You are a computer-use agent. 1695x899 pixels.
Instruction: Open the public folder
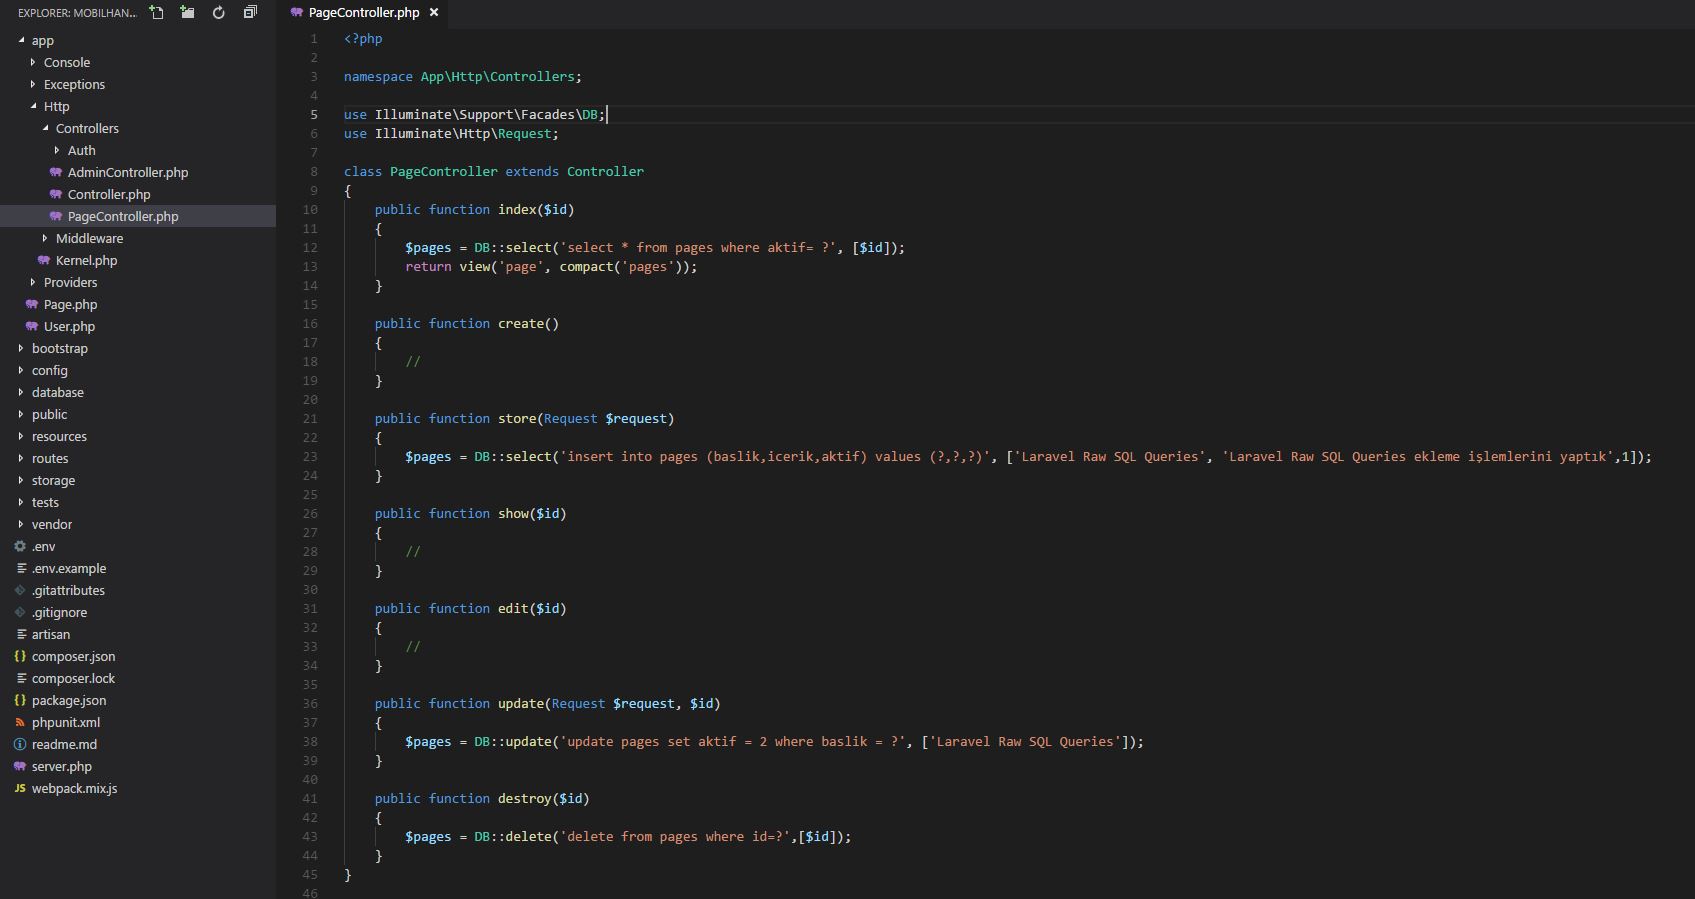(49, 414)
